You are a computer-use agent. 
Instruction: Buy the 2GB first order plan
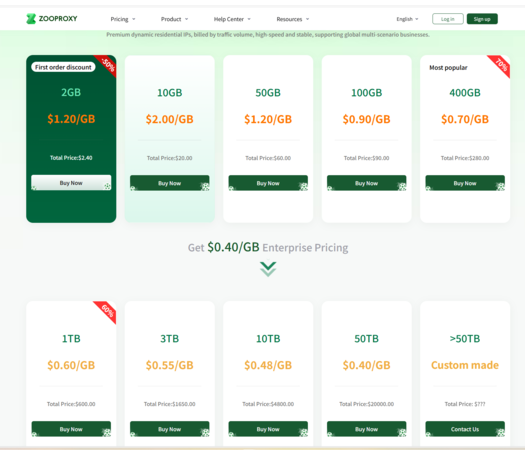pos(71,183)
